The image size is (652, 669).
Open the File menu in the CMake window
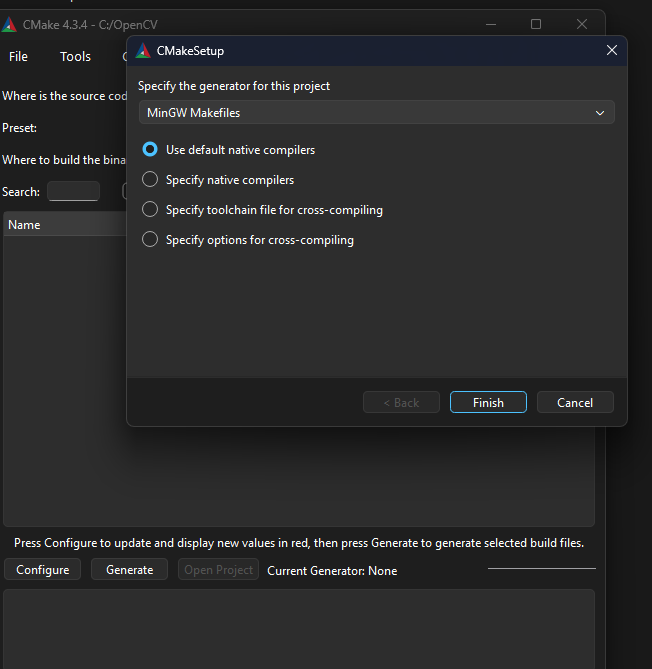click(18, 56)
